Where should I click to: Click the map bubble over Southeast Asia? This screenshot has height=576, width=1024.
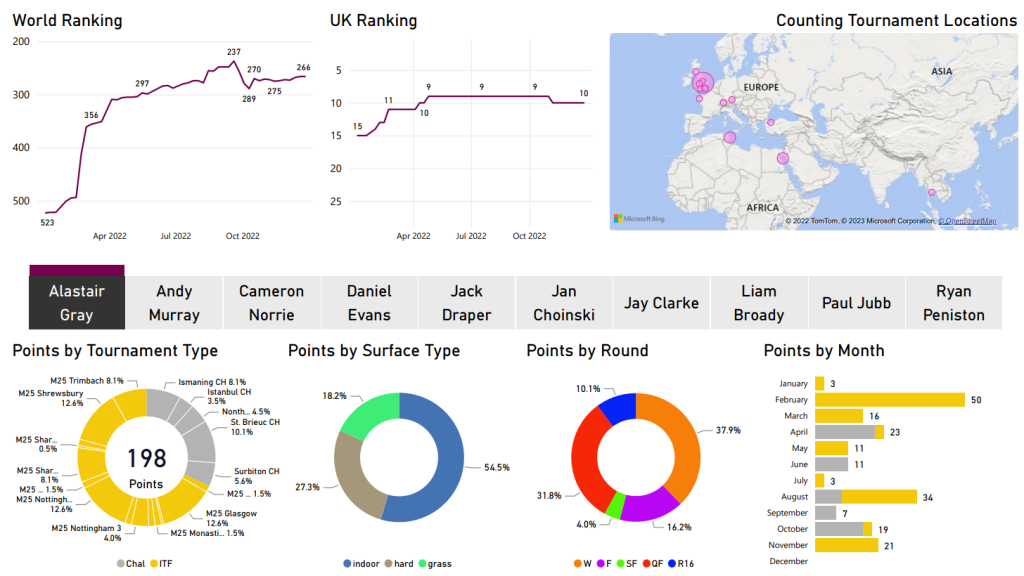pos(932,192)
